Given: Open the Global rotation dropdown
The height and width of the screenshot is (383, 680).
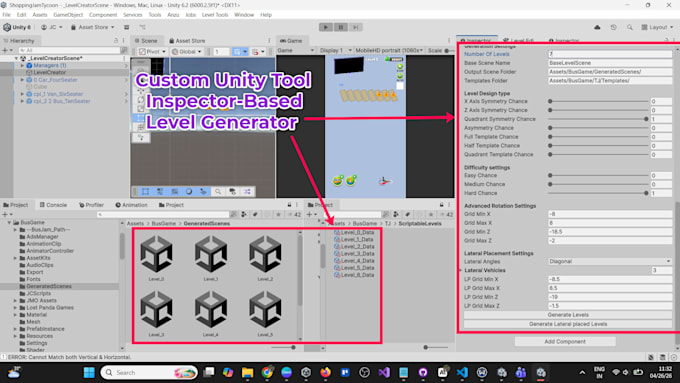Looking at the screenshot, I should [187, 51].
